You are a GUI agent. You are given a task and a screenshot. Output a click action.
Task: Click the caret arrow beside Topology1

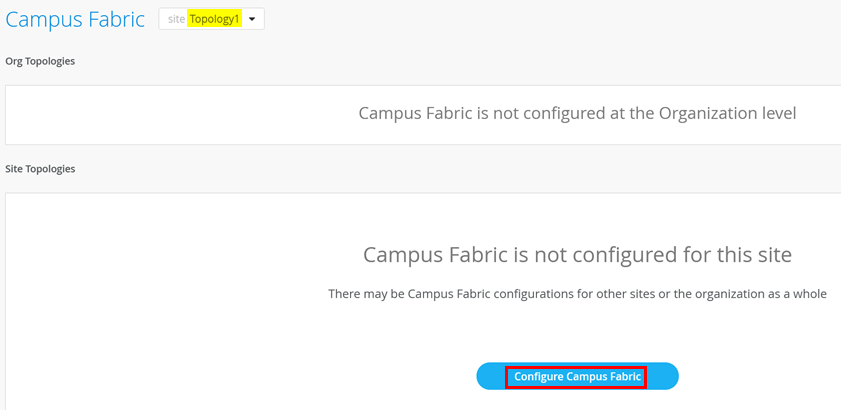252,19
